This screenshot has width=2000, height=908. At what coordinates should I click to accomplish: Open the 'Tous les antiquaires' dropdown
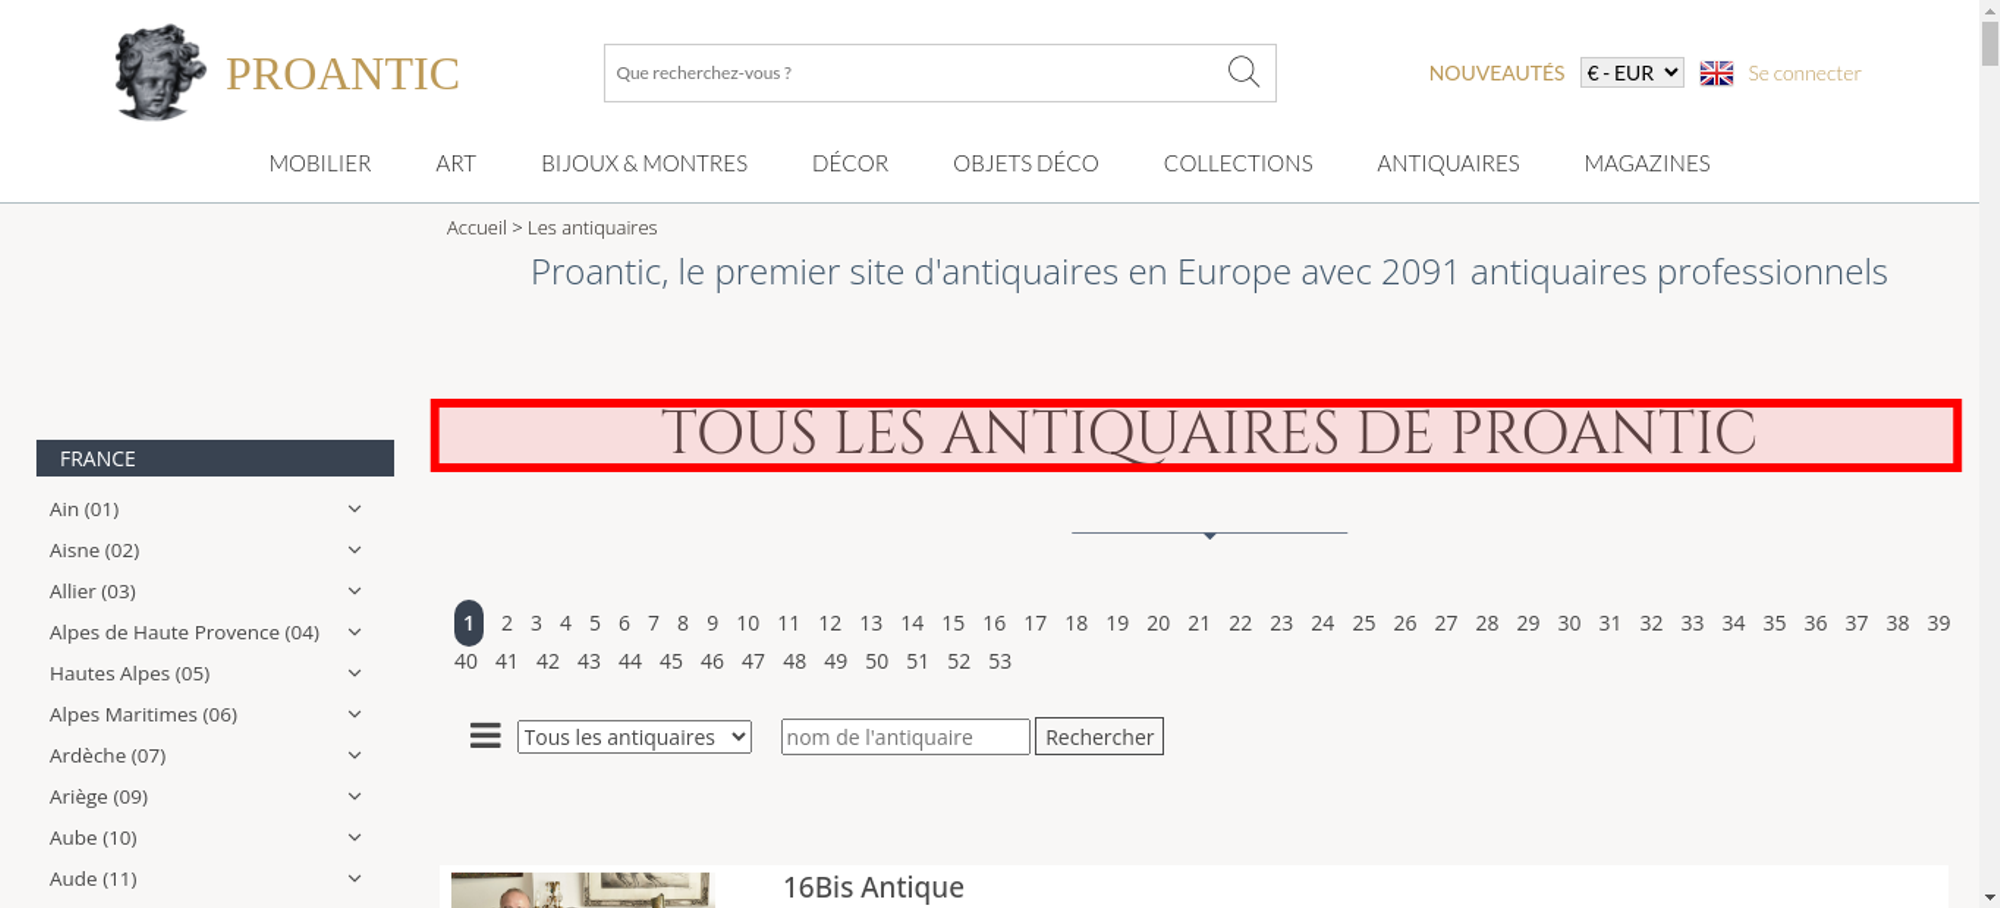pos(634,737)
